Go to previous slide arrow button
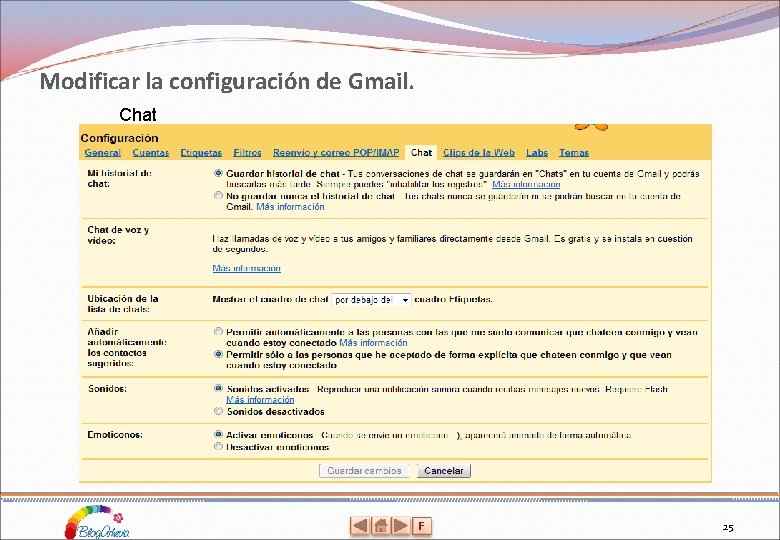Image resolution: width=780 pixels, height=540 pixels. point(360,526)
